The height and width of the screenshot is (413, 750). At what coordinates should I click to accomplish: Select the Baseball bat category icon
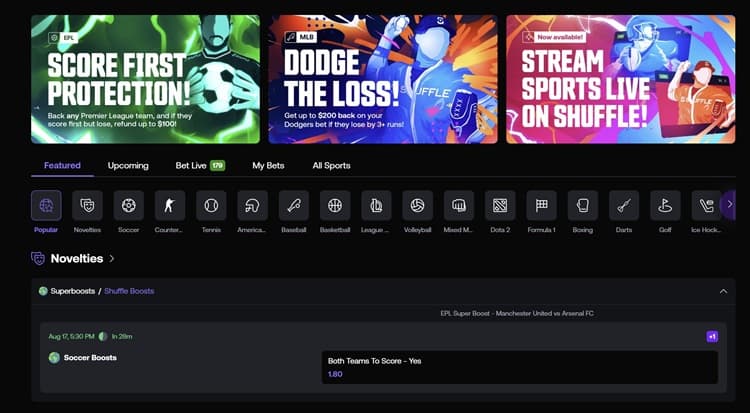click(x=294, y=205)
